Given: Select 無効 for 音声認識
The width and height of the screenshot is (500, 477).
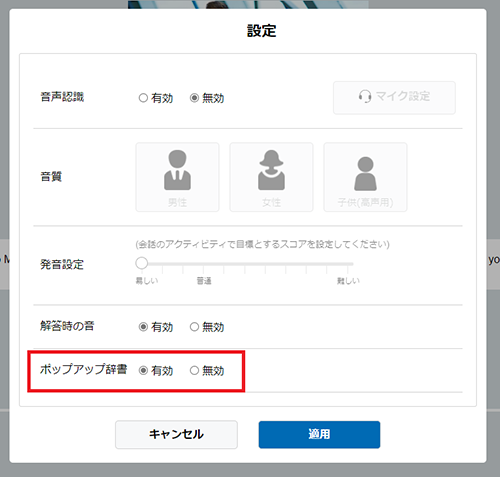Looking at the screenshot, I should click(194, 98).
